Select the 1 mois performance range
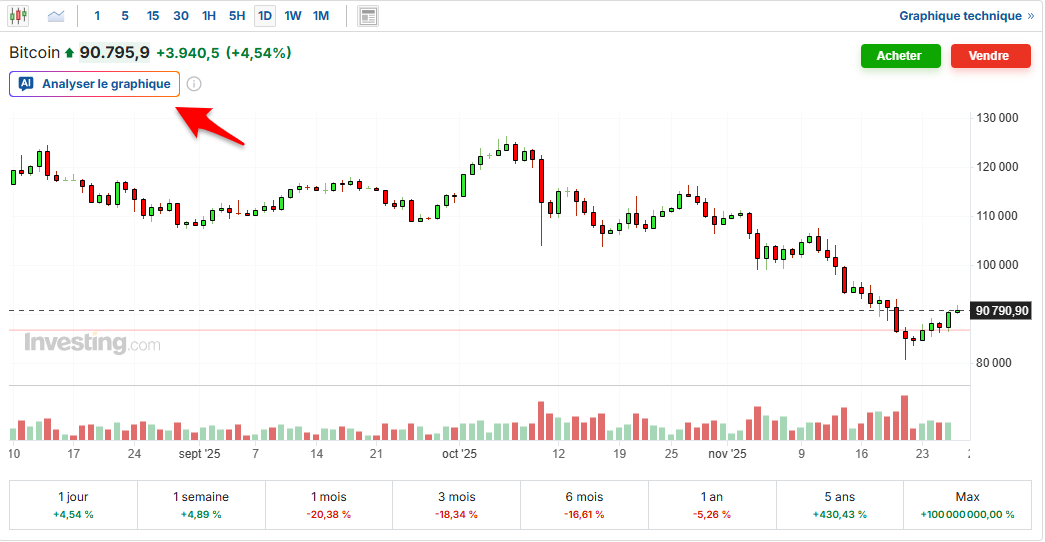The image size is (1045, 542). 328,504
